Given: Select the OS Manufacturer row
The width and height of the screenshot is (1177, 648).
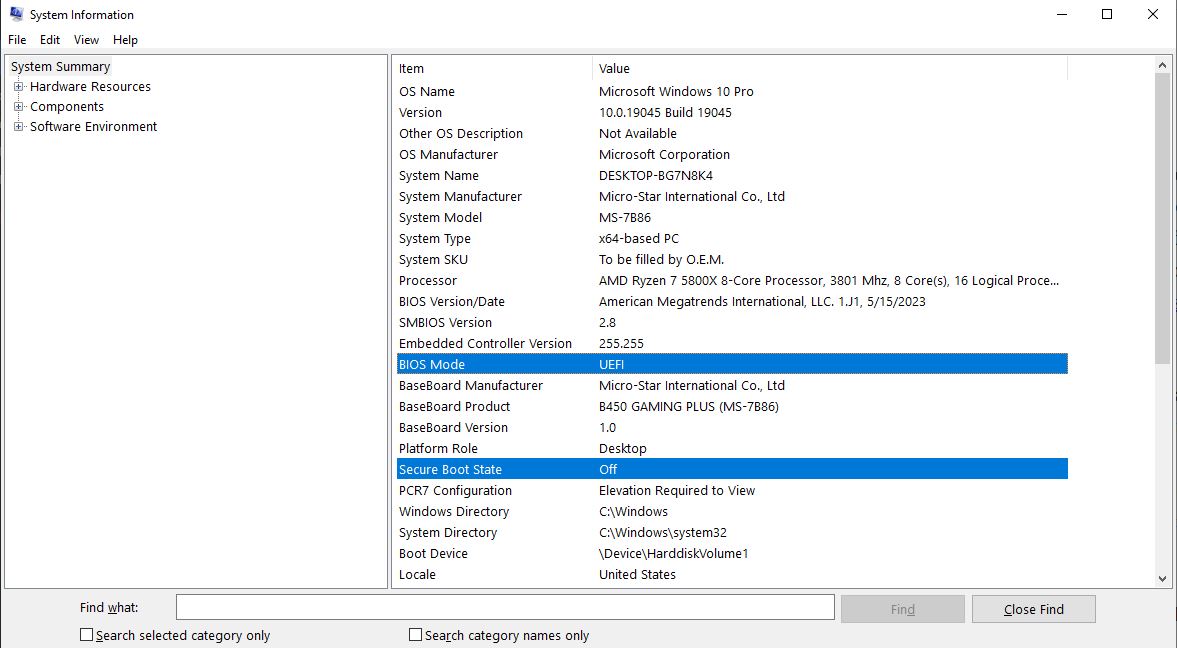Looking at the screenshot, I should coord(732,155).
